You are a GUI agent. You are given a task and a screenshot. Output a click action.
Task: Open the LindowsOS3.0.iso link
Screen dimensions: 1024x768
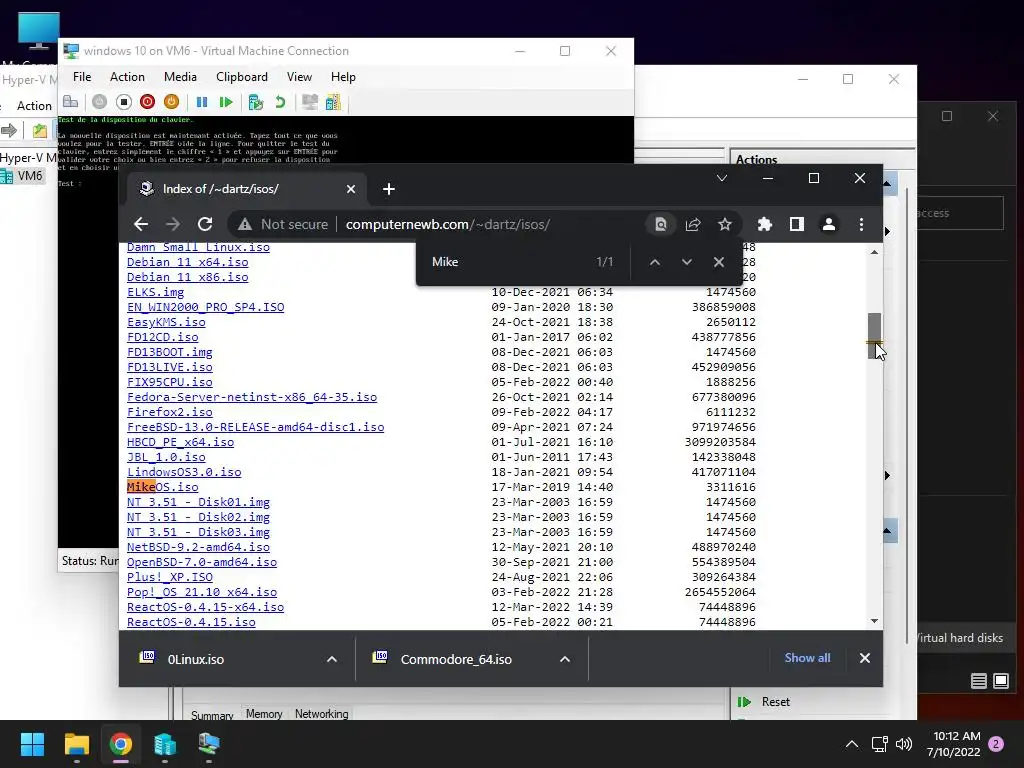184,472
